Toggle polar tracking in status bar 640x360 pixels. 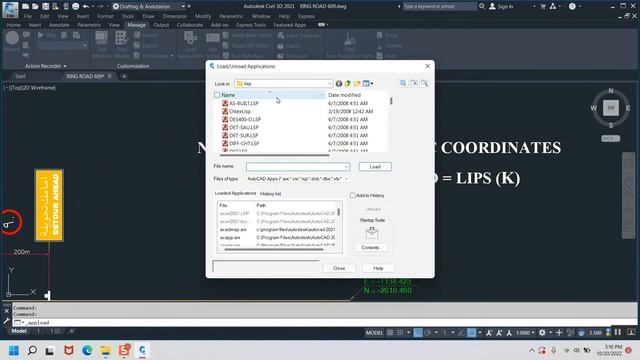pos(427,333)
